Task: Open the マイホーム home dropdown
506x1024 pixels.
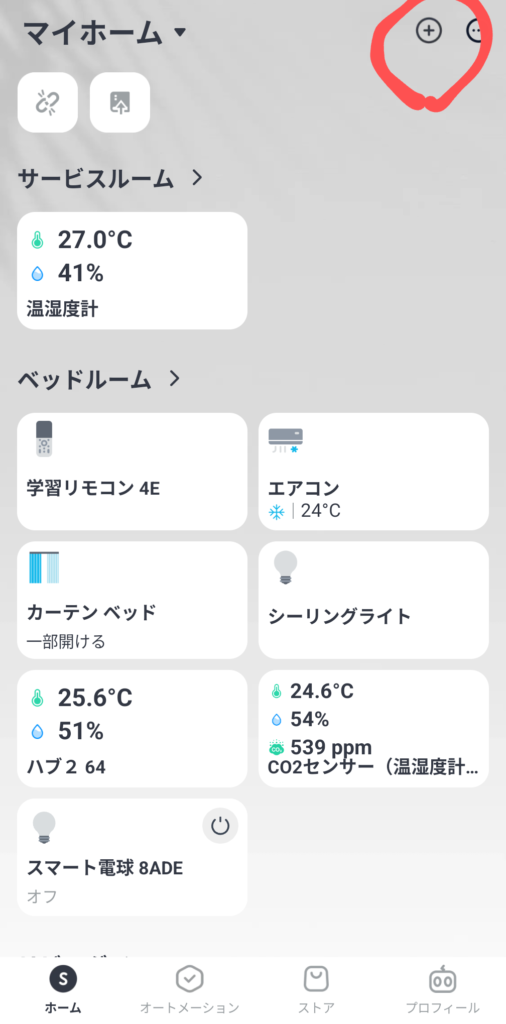Action: 105,33
